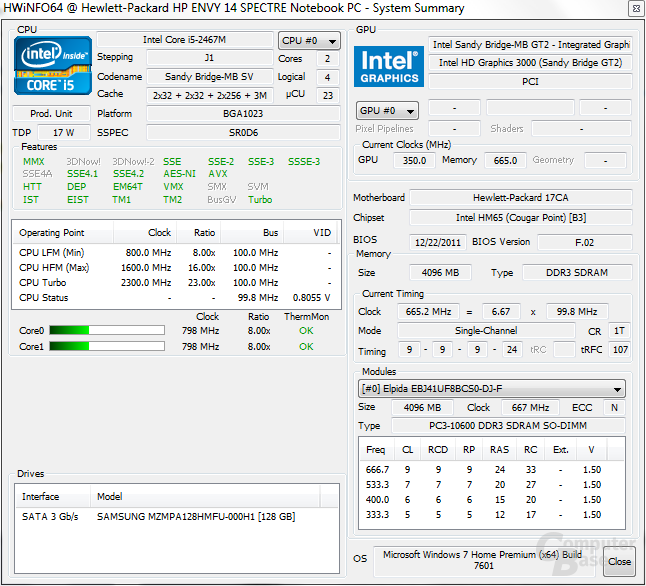Click the Cores count value 2
This screenshot has width=646, height=586.
coord(328,59)
